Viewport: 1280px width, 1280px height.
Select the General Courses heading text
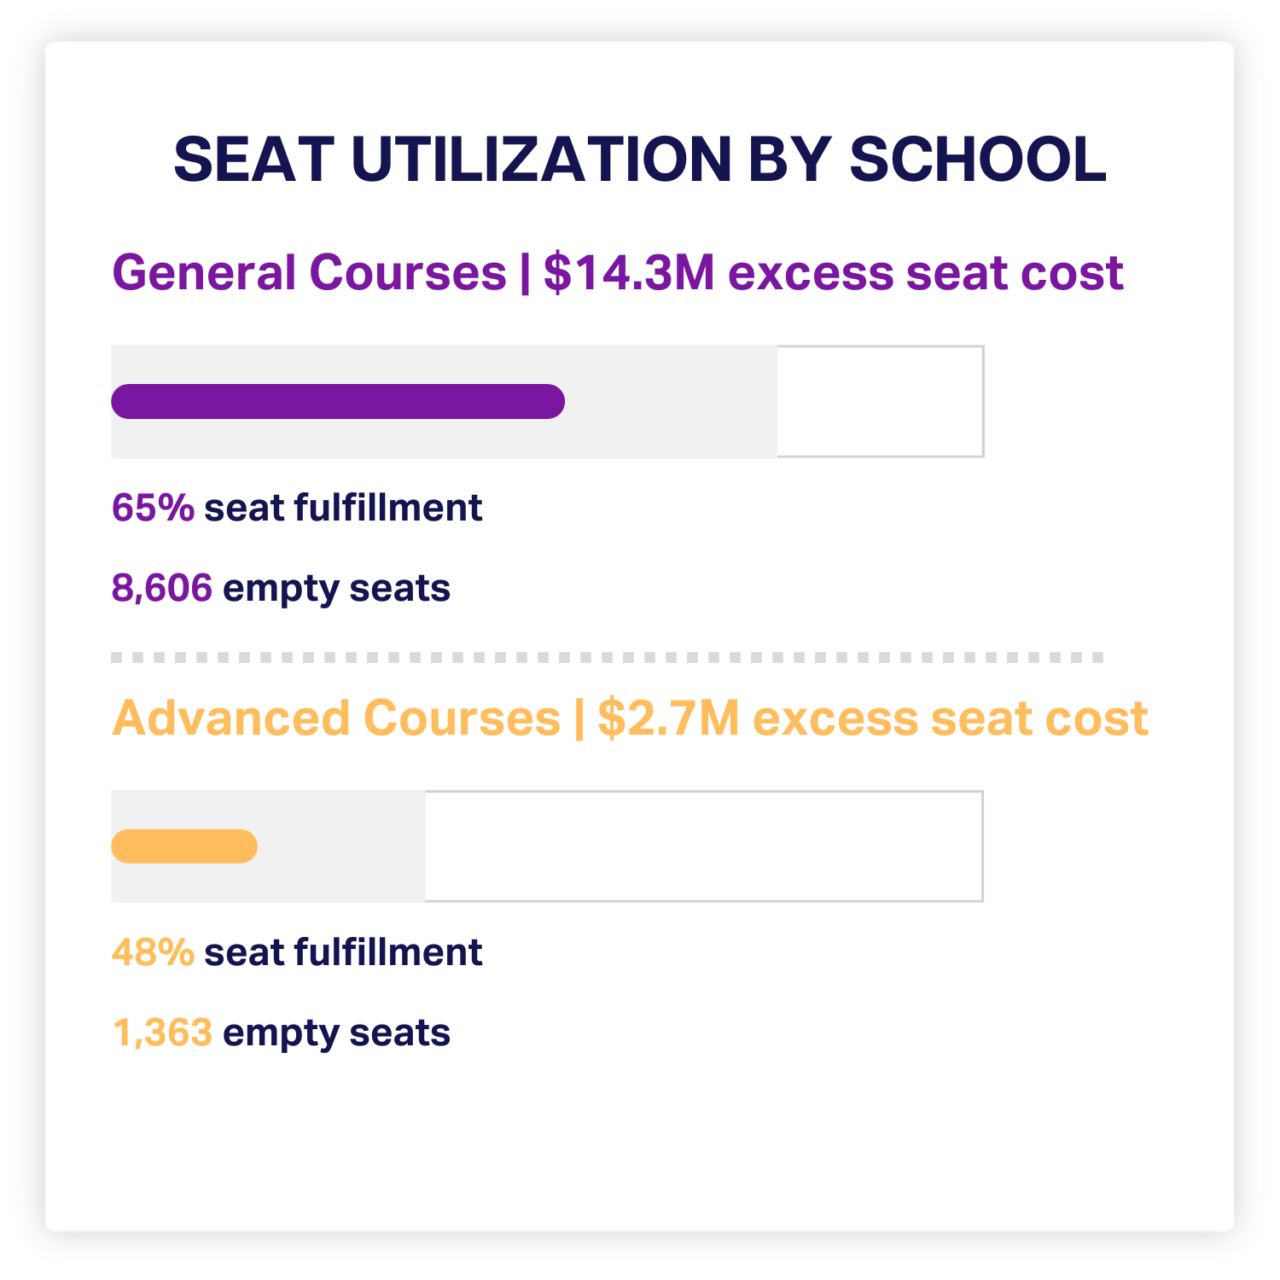coord(309,273)
